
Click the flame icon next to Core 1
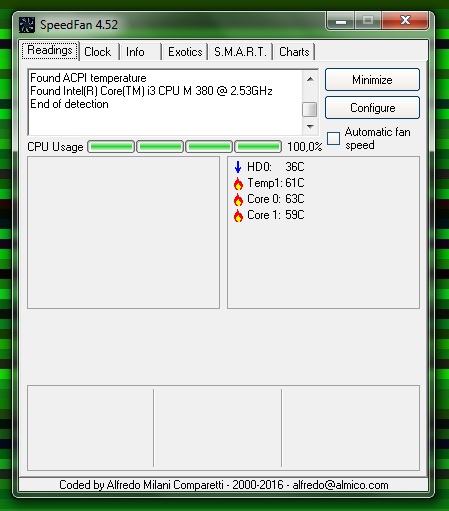pos(238,215)
